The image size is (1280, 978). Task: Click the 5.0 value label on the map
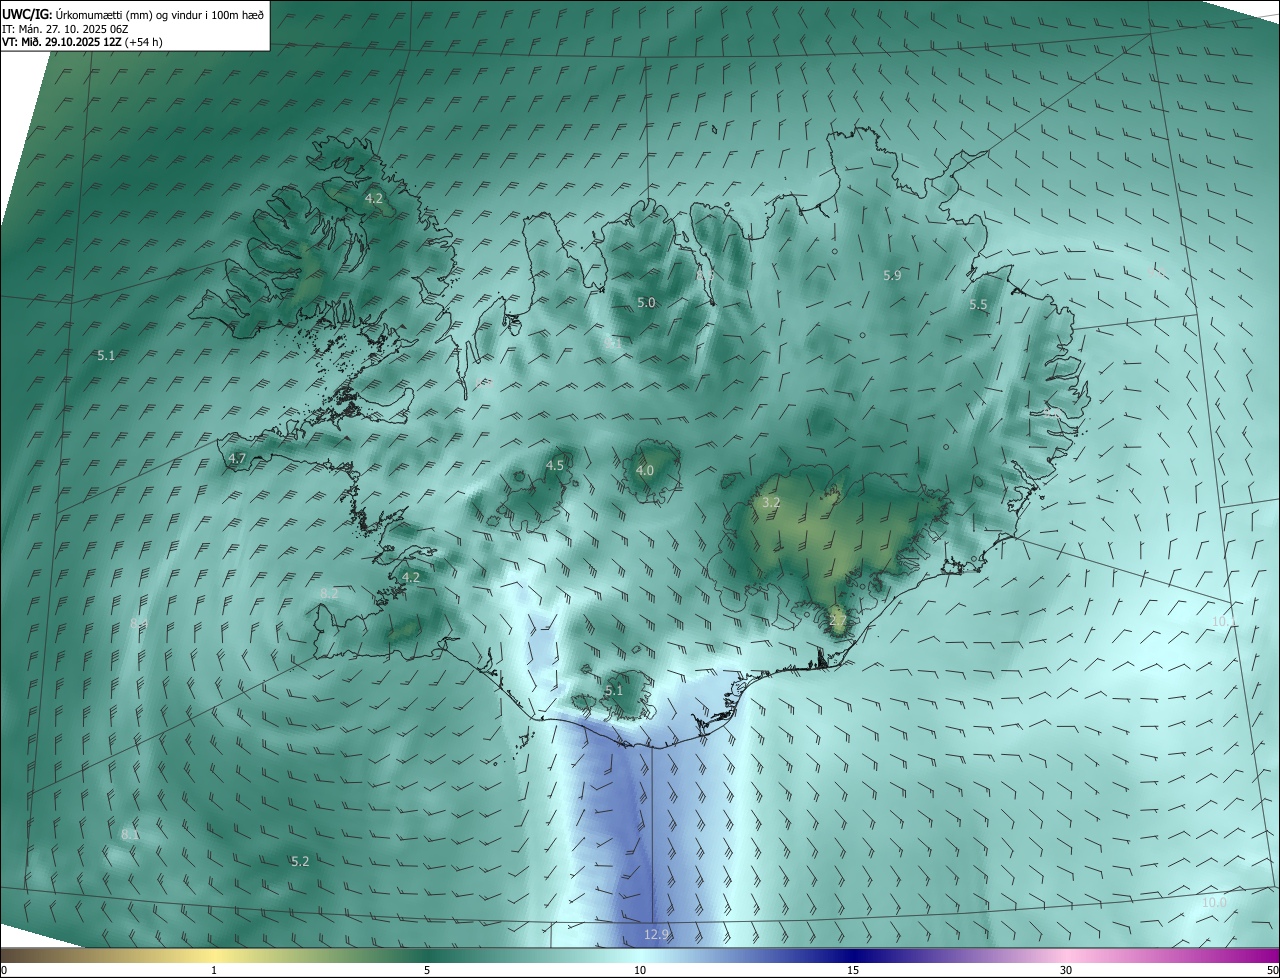click(x=646, y=302)
